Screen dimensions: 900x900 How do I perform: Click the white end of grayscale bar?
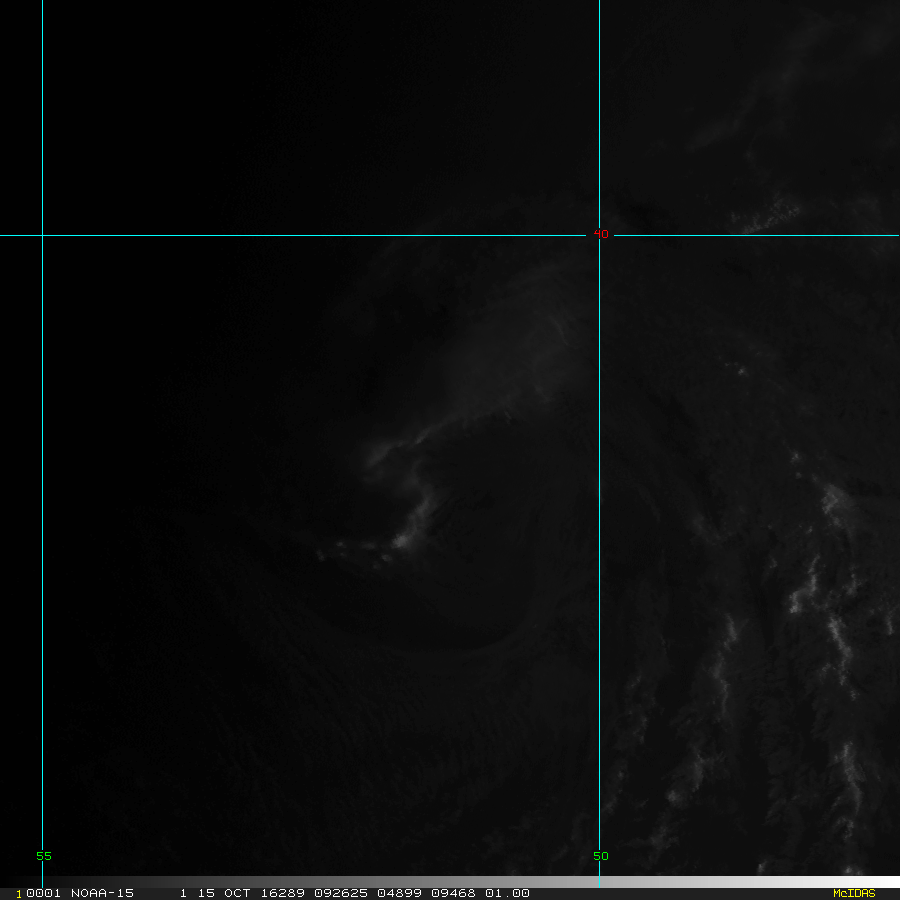pyautogui.click(x=890, y=882)
